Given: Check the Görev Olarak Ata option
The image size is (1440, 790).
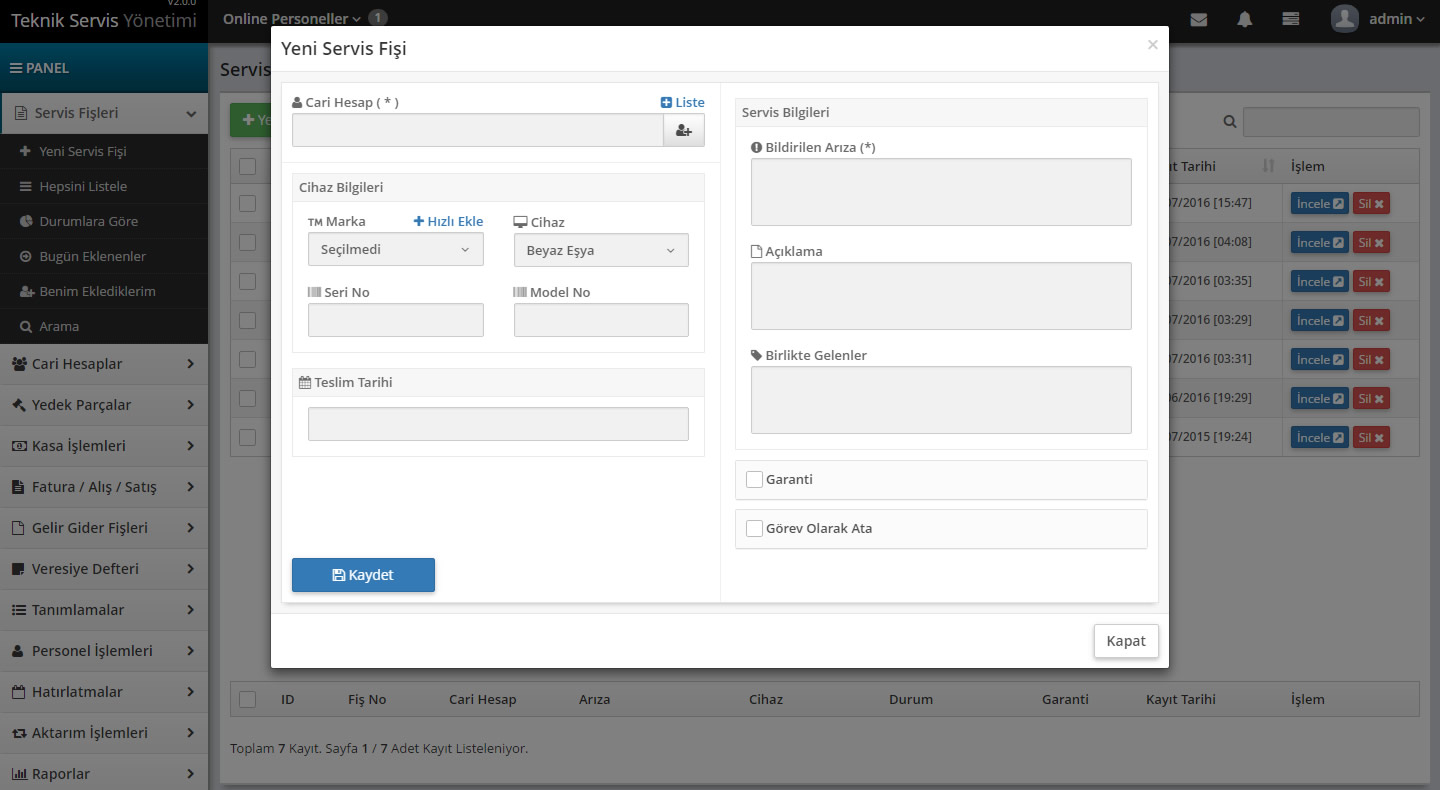Looking at the screenshot, I should (x=755, y=529).
